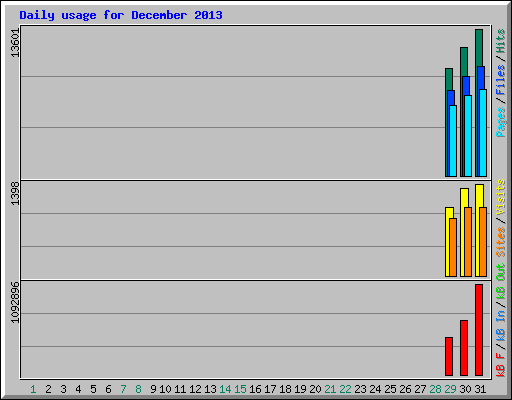512x400 pixels.
Task: Click day 21 on the x-axis
Action: [x=330, y=389]
